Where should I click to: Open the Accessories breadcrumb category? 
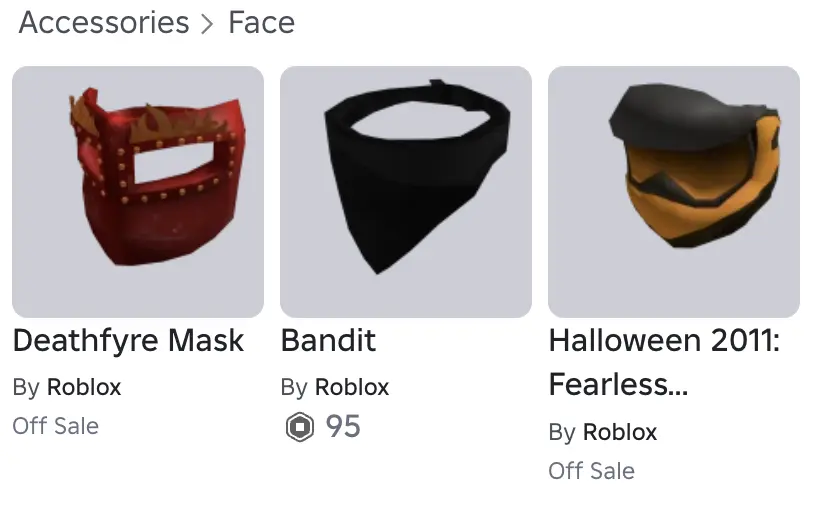103,22
